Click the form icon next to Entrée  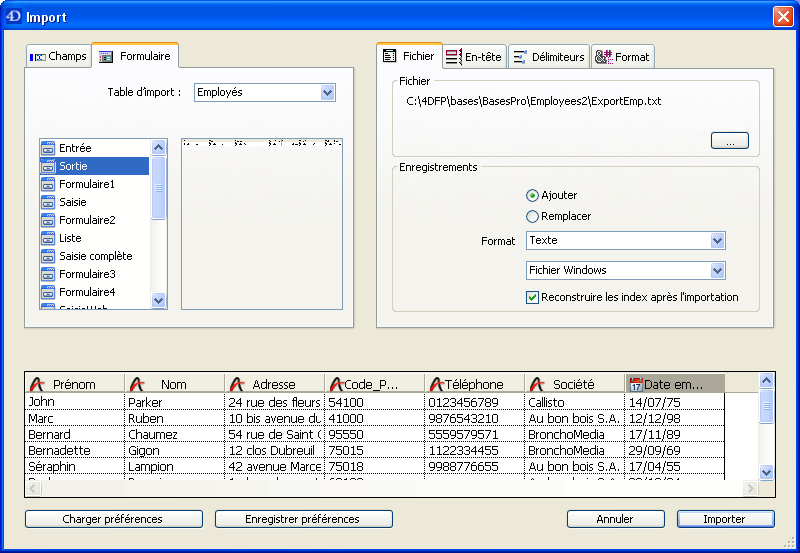[47, 148]
